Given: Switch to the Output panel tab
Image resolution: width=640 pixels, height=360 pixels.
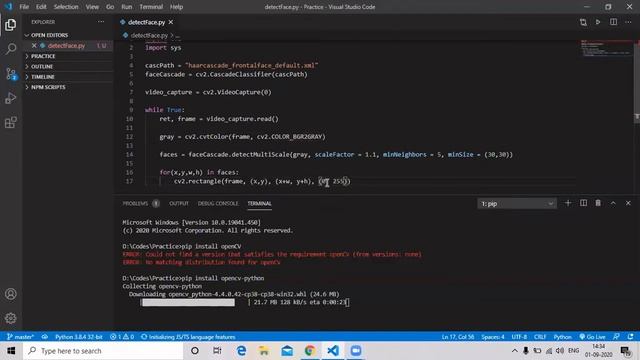Looking at the screenshot, I should (179, 203).
